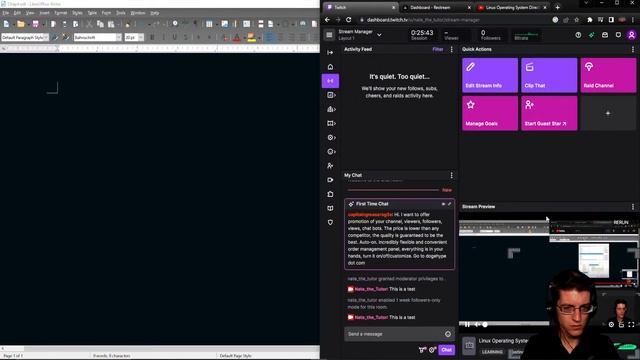Open the font size dropdown in Writer

point(141,38)
